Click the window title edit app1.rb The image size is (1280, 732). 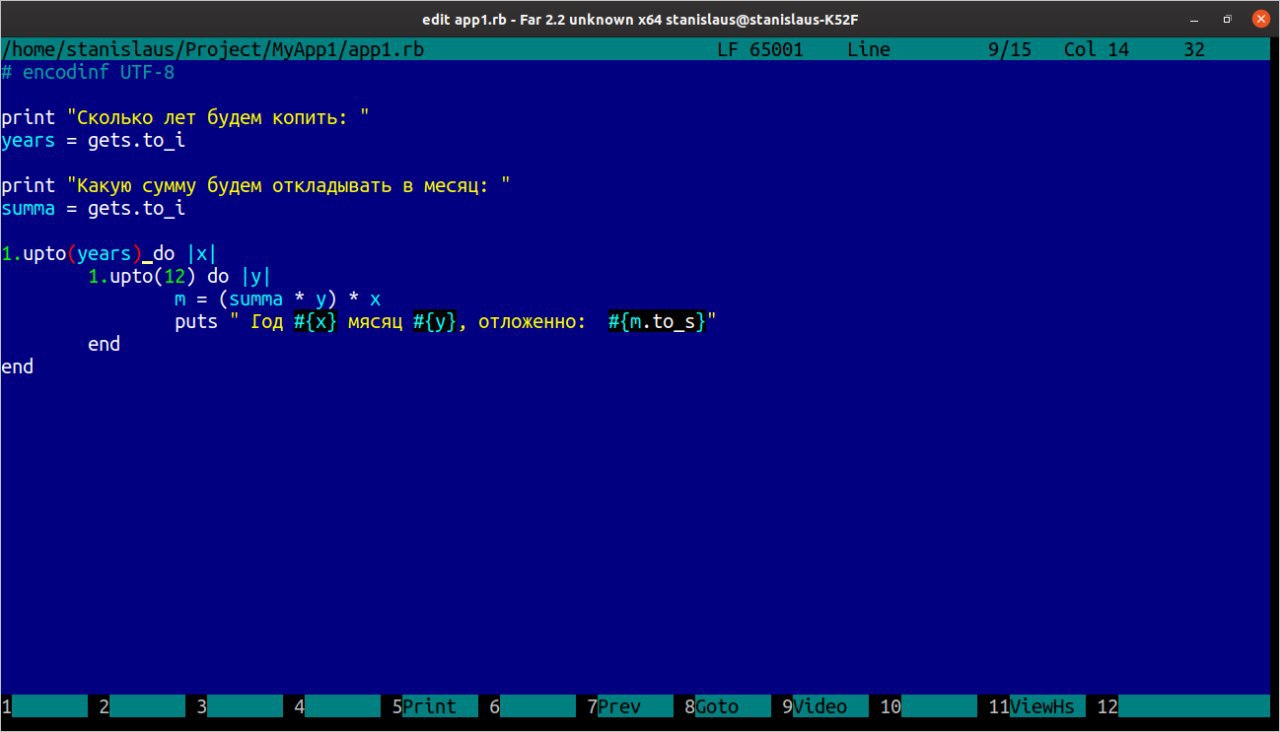point(640,19)
